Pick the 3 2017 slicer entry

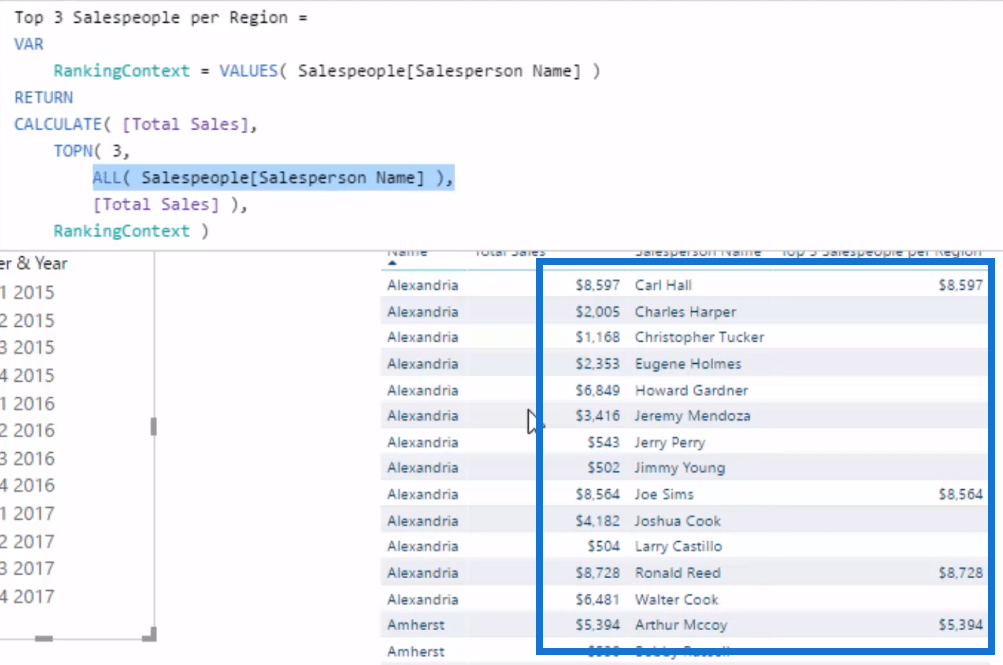point(28,569)
